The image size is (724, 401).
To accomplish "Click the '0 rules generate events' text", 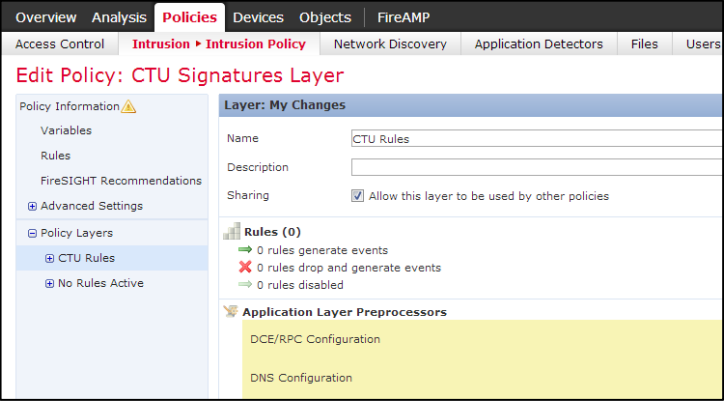I will click(x=322, y=250).
